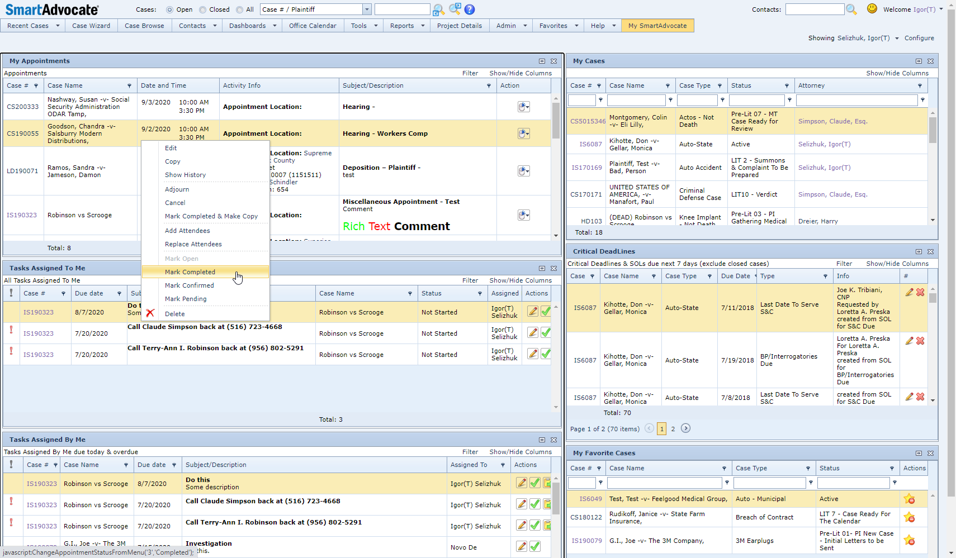Click the Case Name filter field in My Cases
Viewport: 956px width, 558px height.
click(x=636, y=100)
